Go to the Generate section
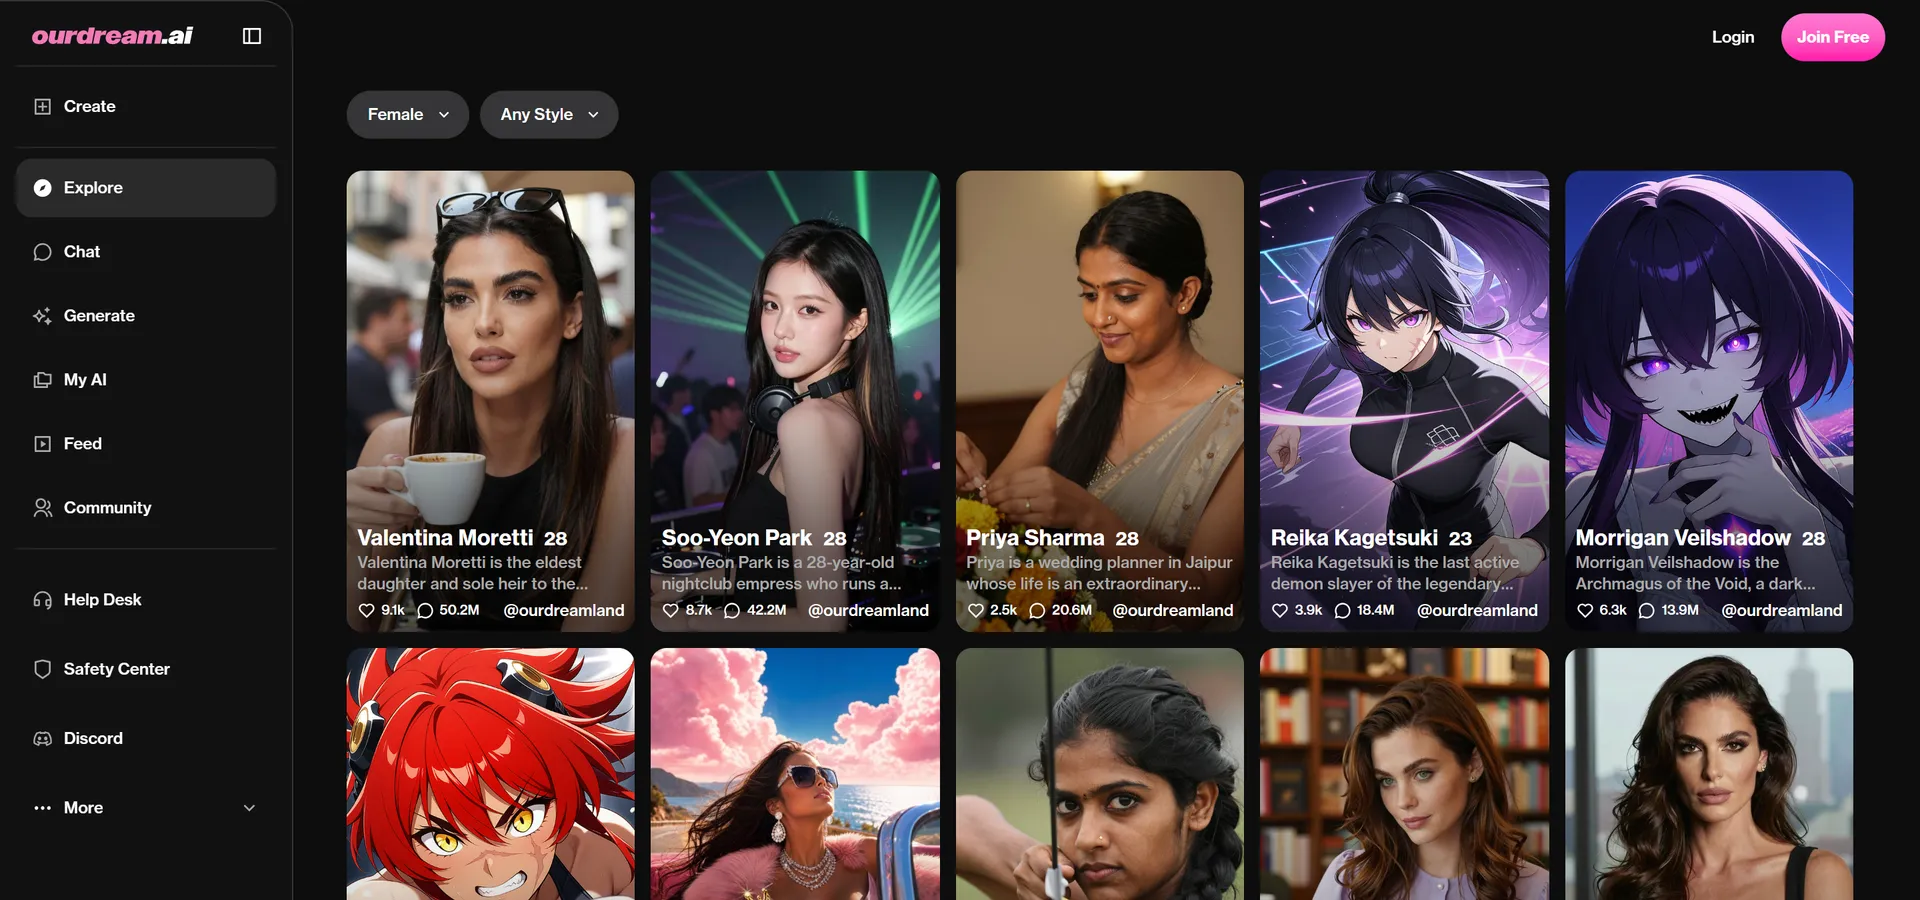Image resolution: width=1920 pixels, height=900 pixels. pos(146,316)
